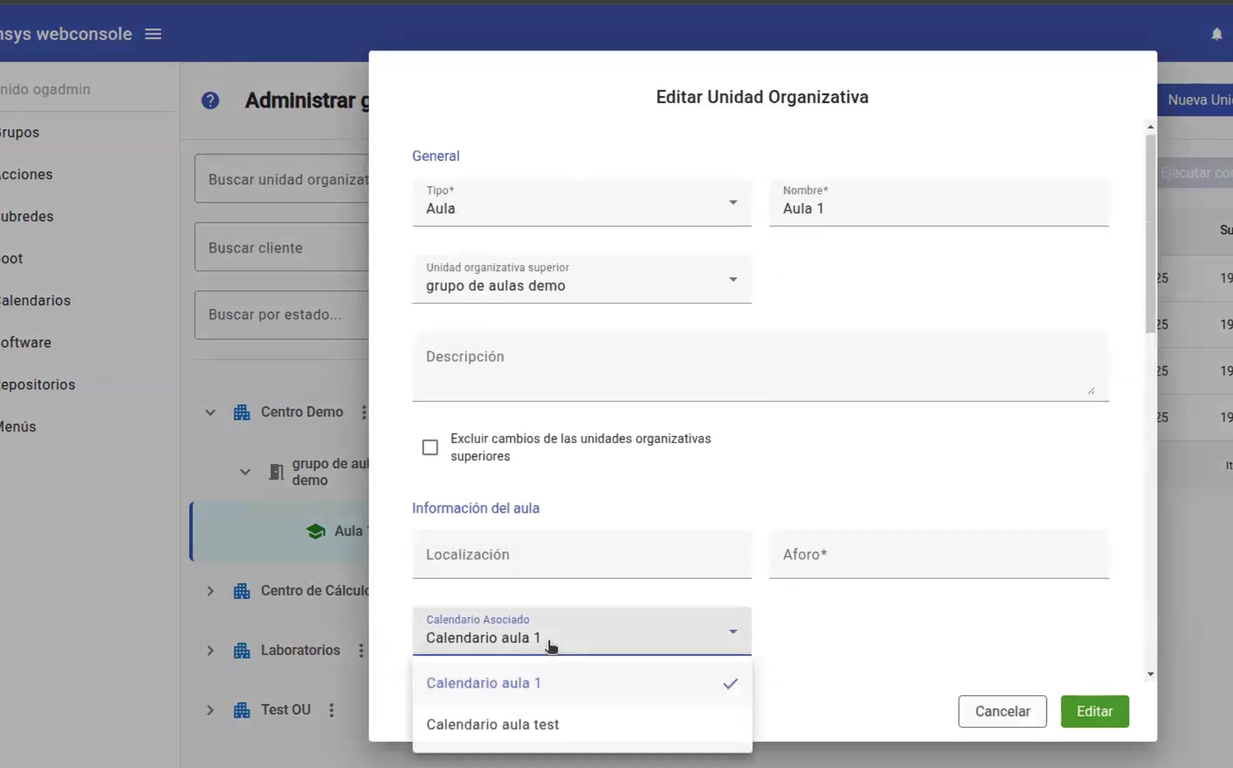Select the Centro de Cálculo tree label
The height and width of the screenshot is (768, 1233).
(315, 591)
